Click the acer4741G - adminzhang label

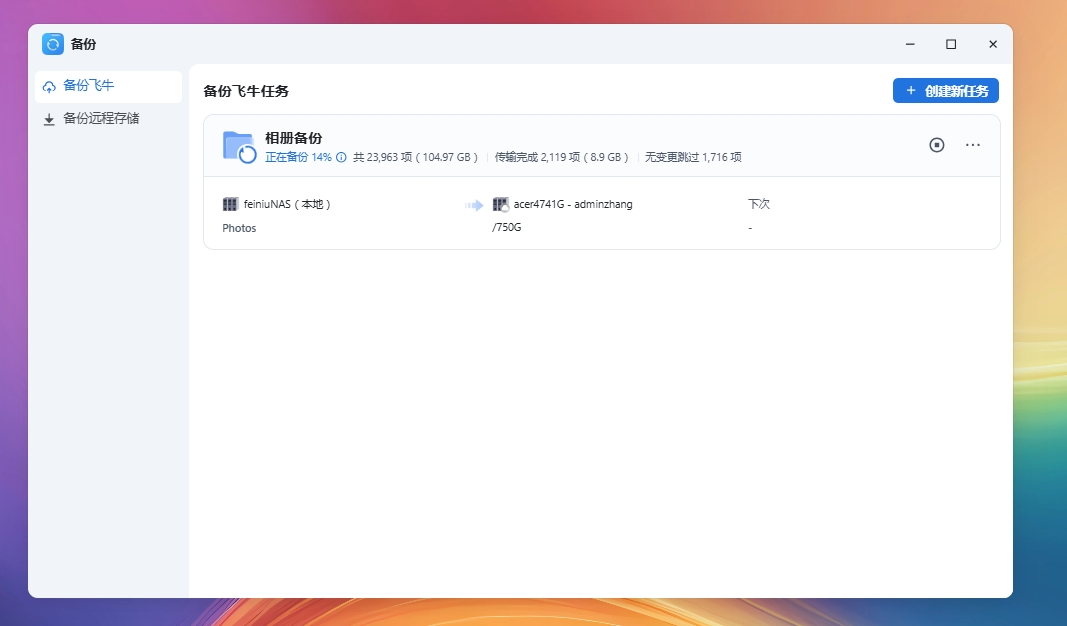click(x=573, y=204)
